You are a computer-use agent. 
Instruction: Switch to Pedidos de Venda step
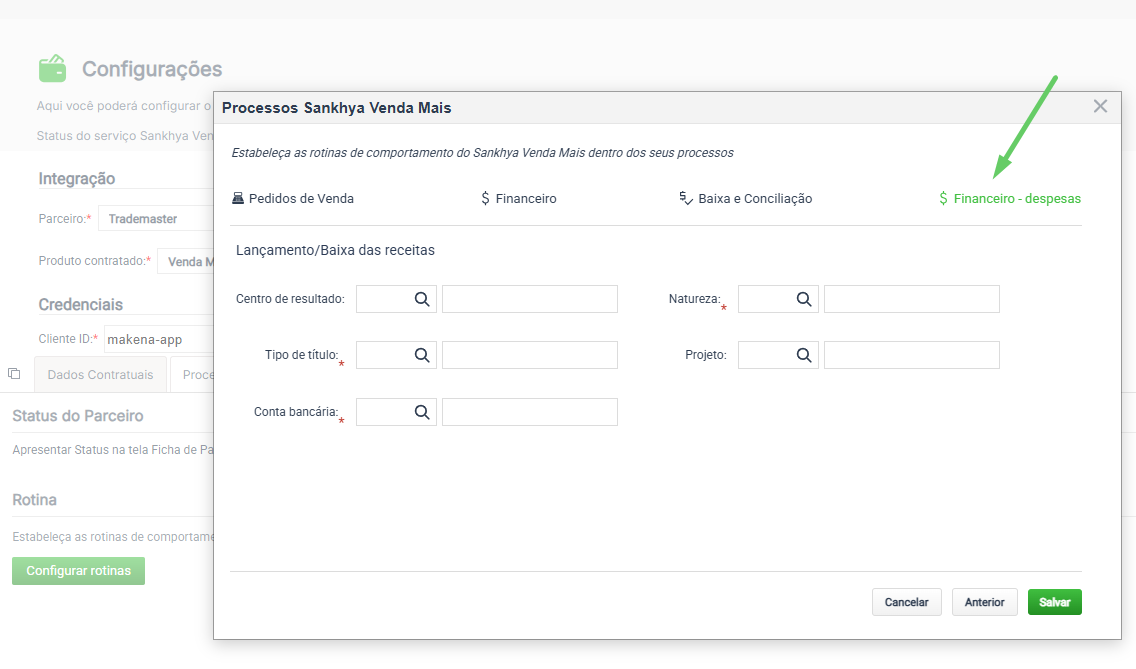pyautogui.click(x=293, y=199)
